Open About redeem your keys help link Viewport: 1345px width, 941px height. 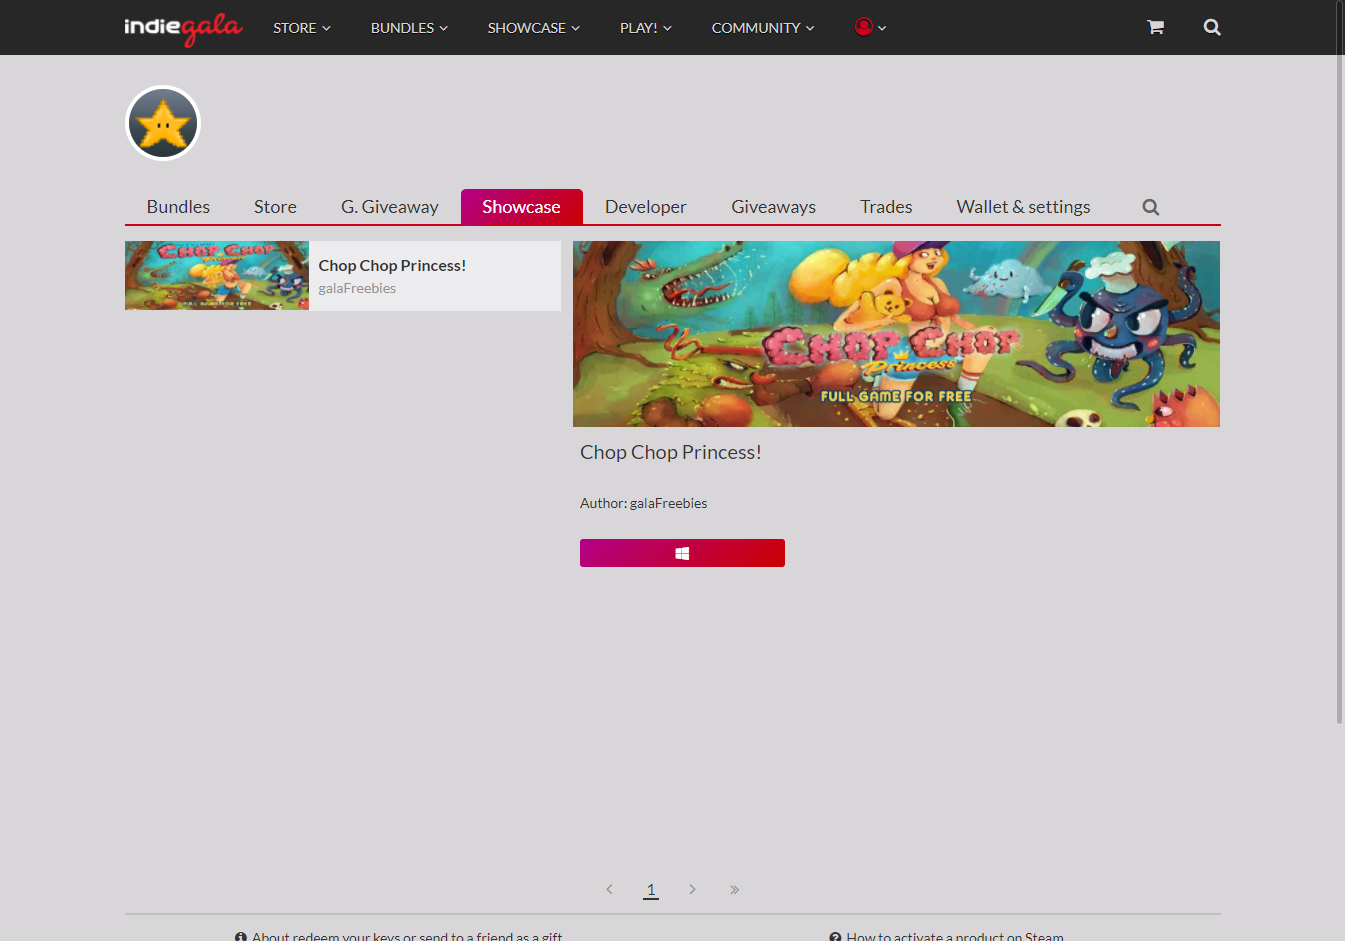398,936
